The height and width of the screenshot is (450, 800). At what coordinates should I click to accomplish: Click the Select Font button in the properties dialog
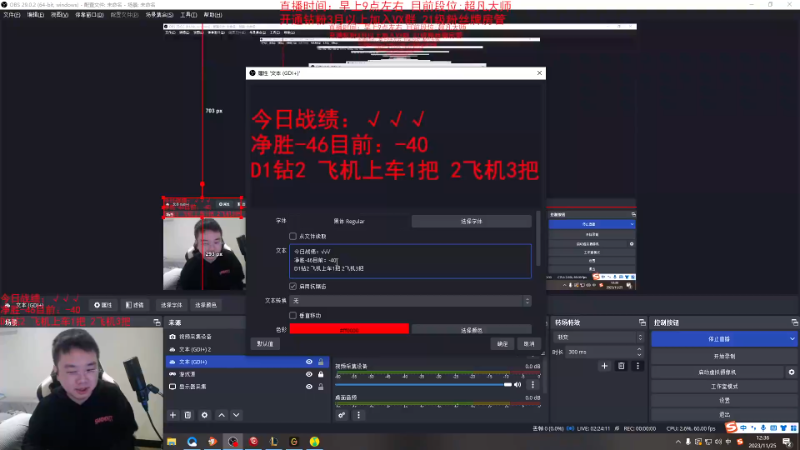[471, 221]
